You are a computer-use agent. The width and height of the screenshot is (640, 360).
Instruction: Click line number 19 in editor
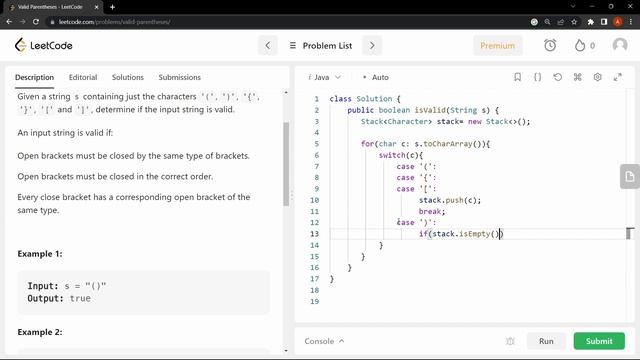pos(314,301)
